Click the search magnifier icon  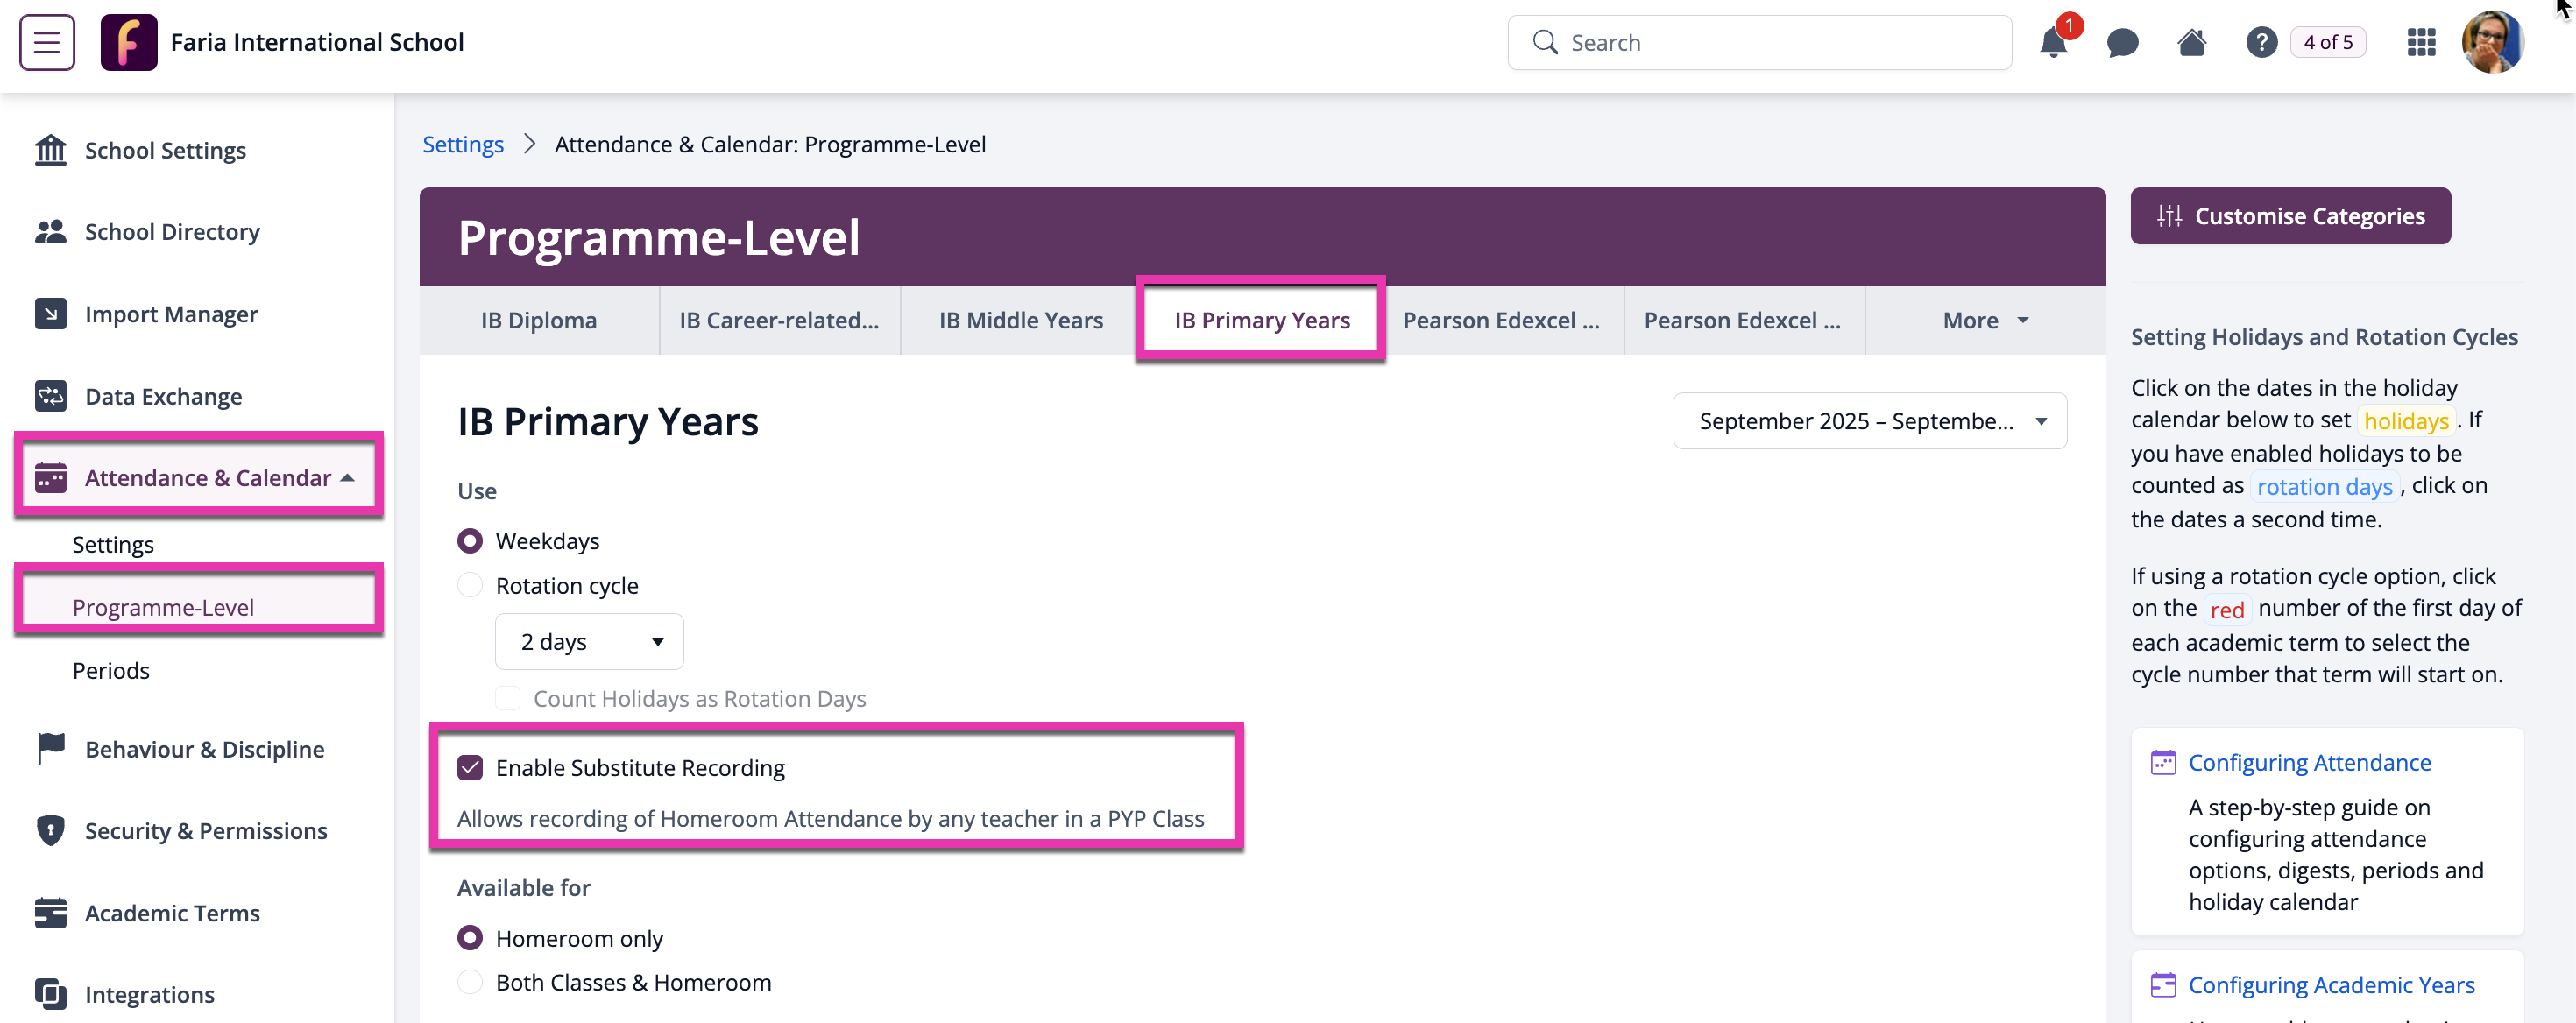pos(1545,42)
